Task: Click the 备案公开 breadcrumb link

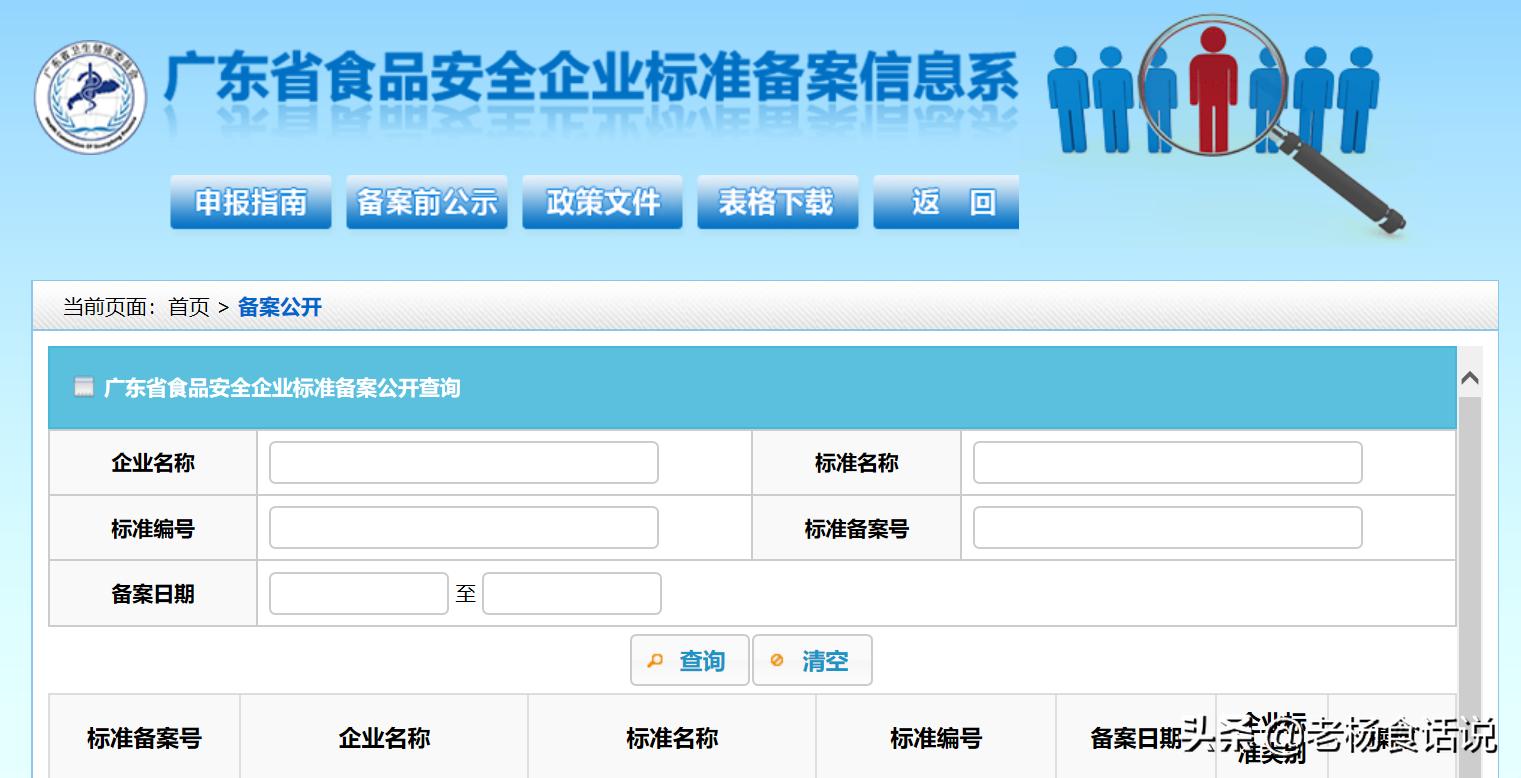Action: (280, 307)
